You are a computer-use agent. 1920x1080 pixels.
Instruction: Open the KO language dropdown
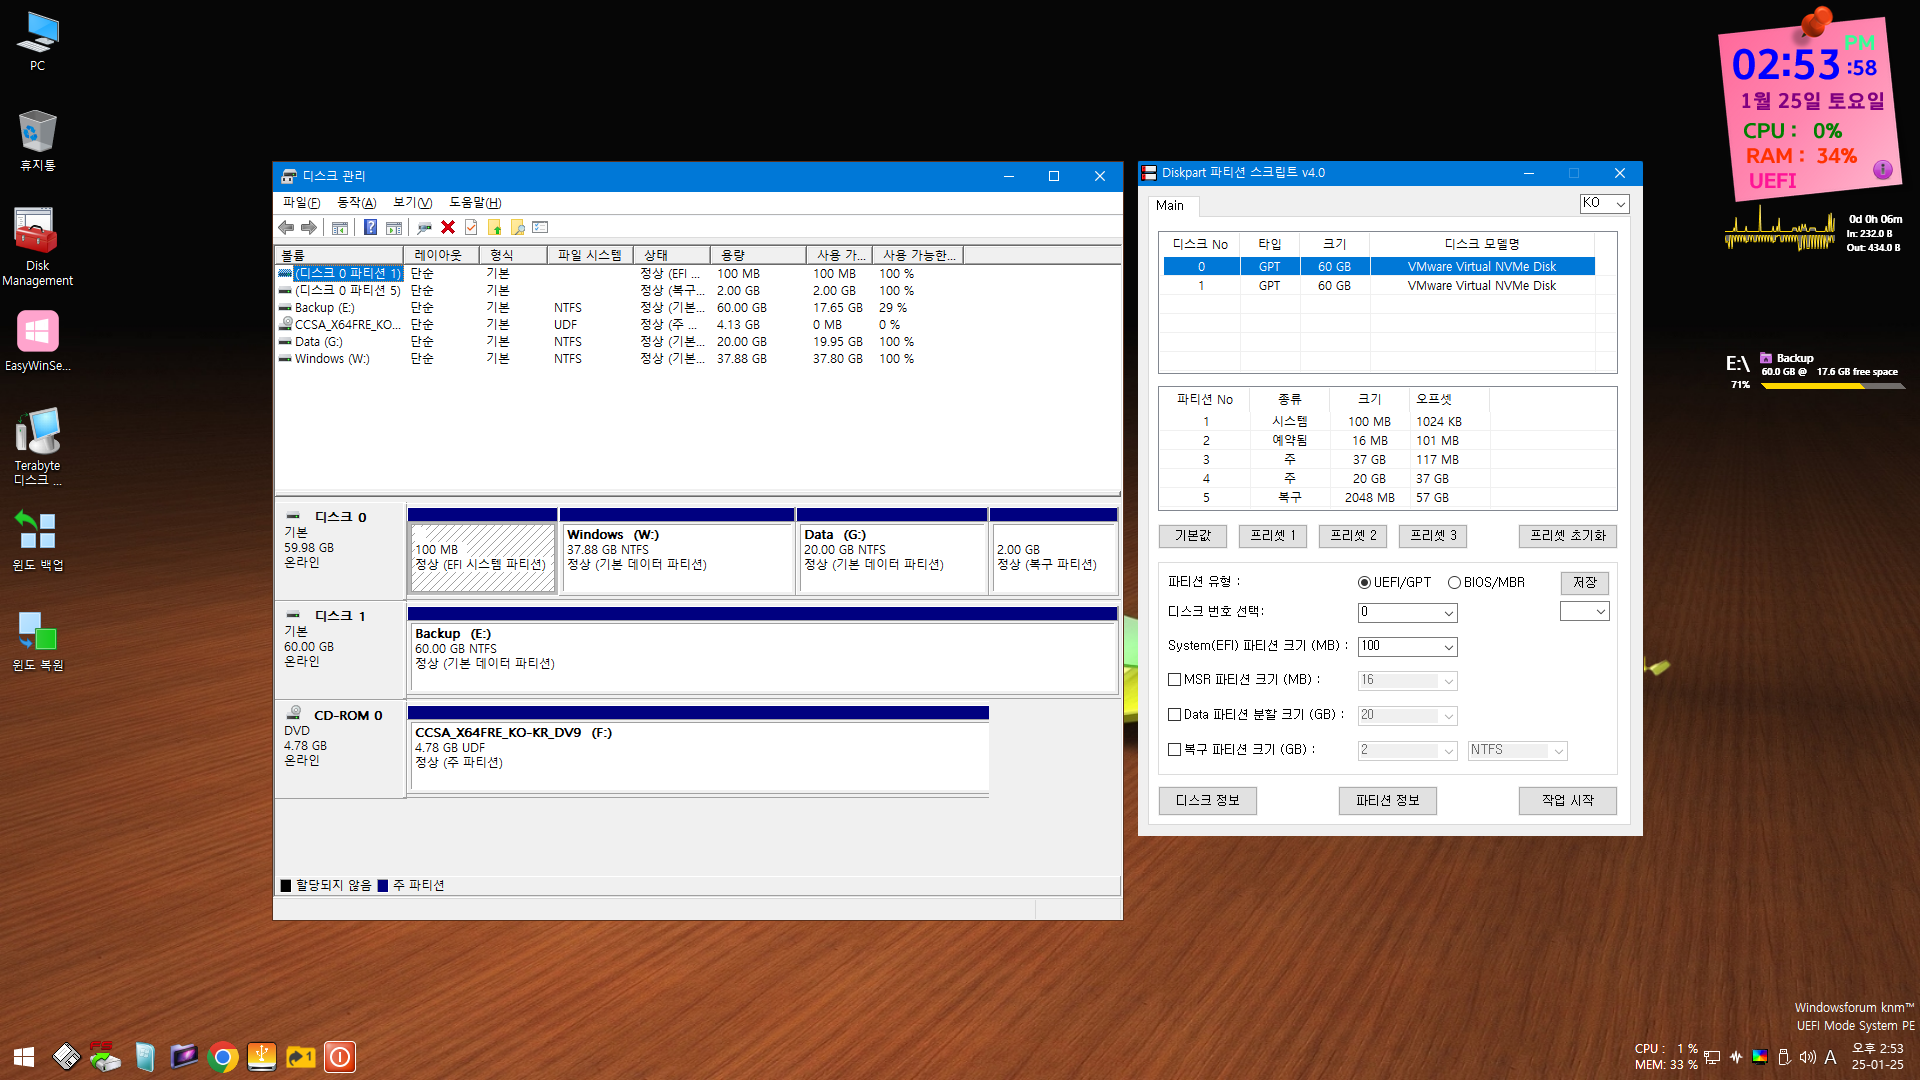[1620, 204]
